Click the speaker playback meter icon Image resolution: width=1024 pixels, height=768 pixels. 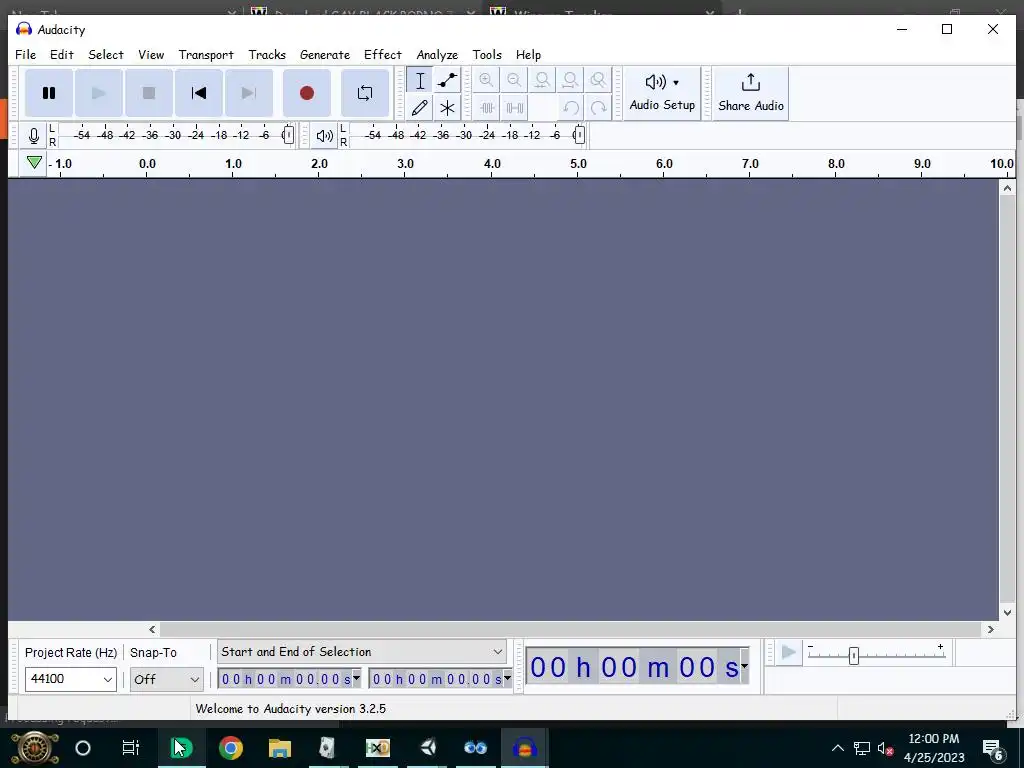click(x=325, y=136)
